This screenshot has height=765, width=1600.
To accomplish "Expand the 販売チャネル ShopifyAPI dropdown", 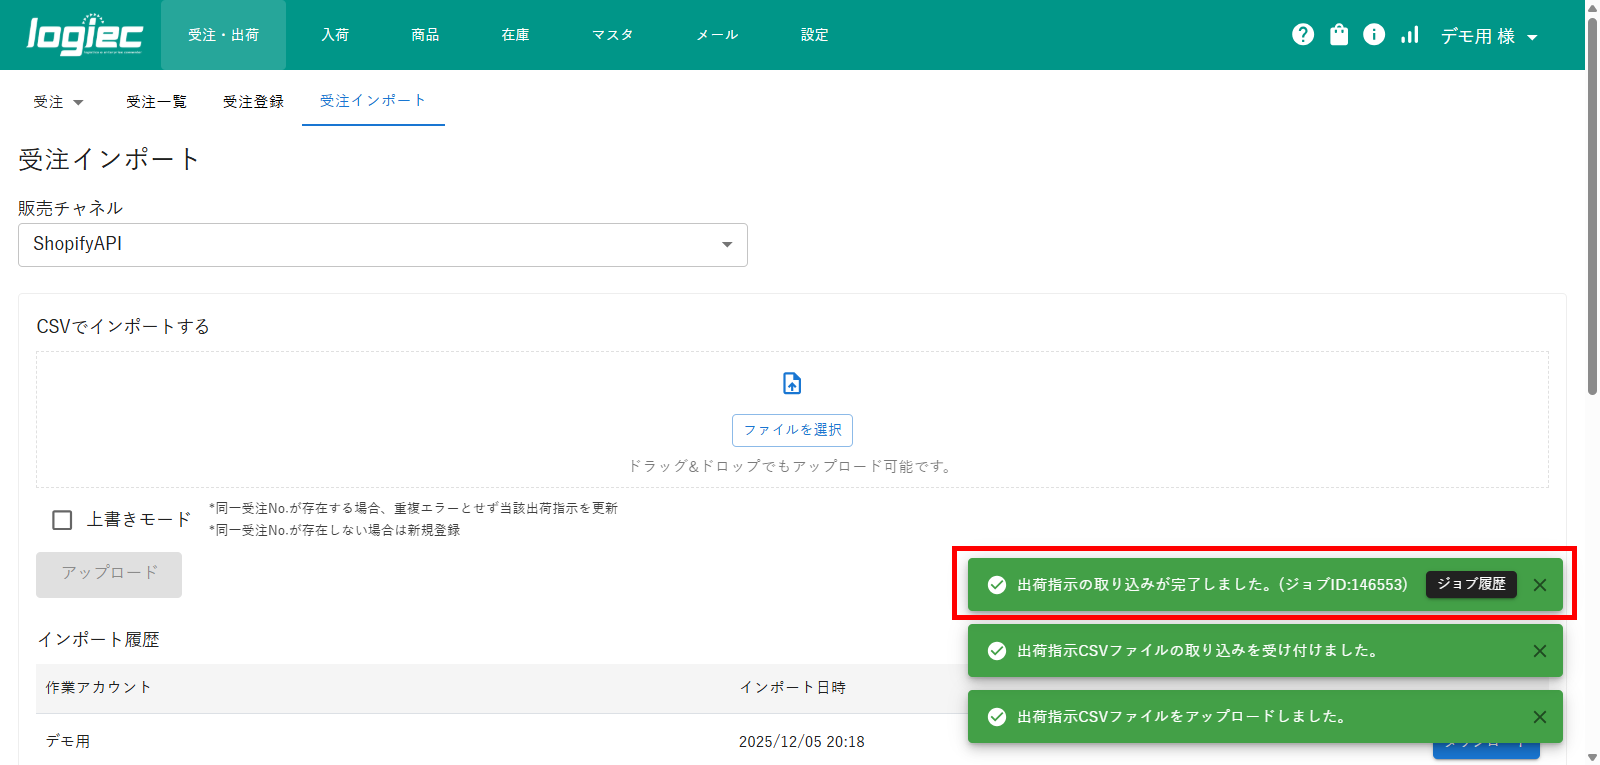I will click(382, 245).
